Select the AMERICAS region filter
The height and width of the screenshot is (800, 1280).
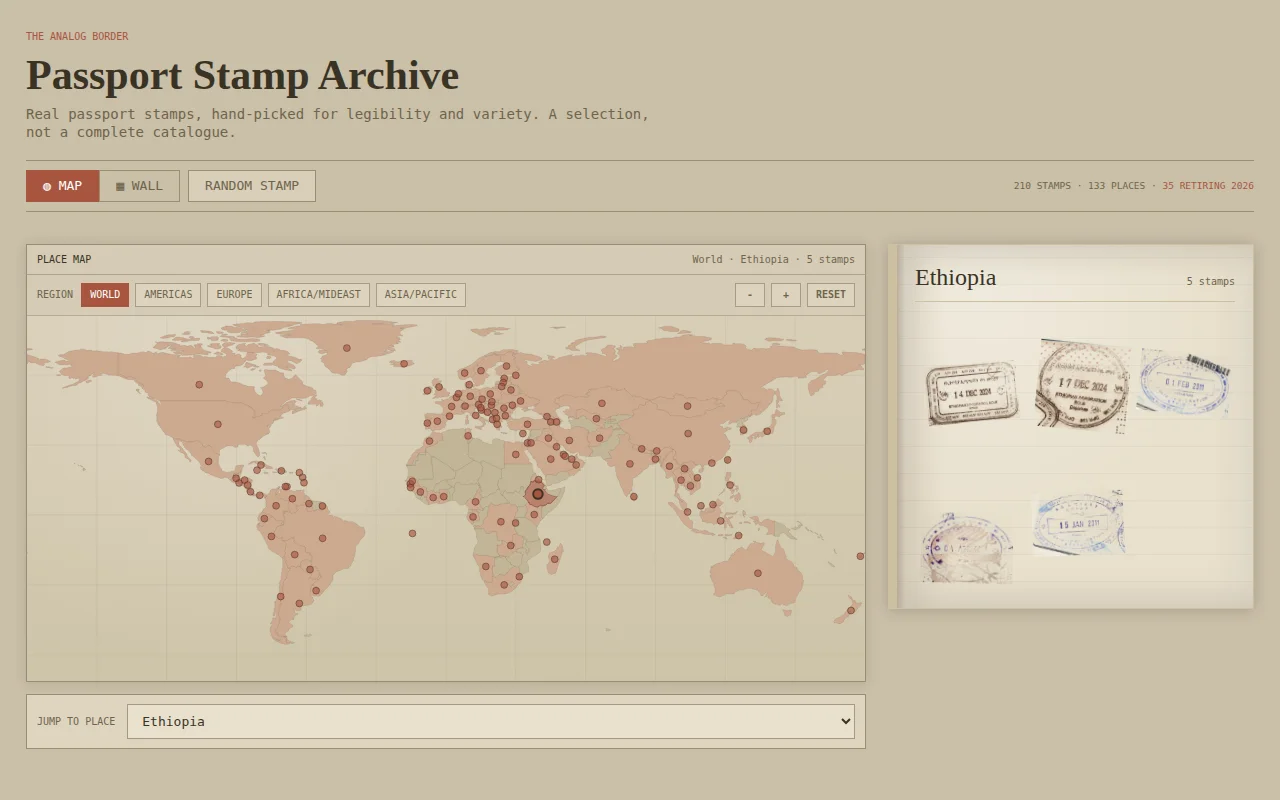point(168,295)
